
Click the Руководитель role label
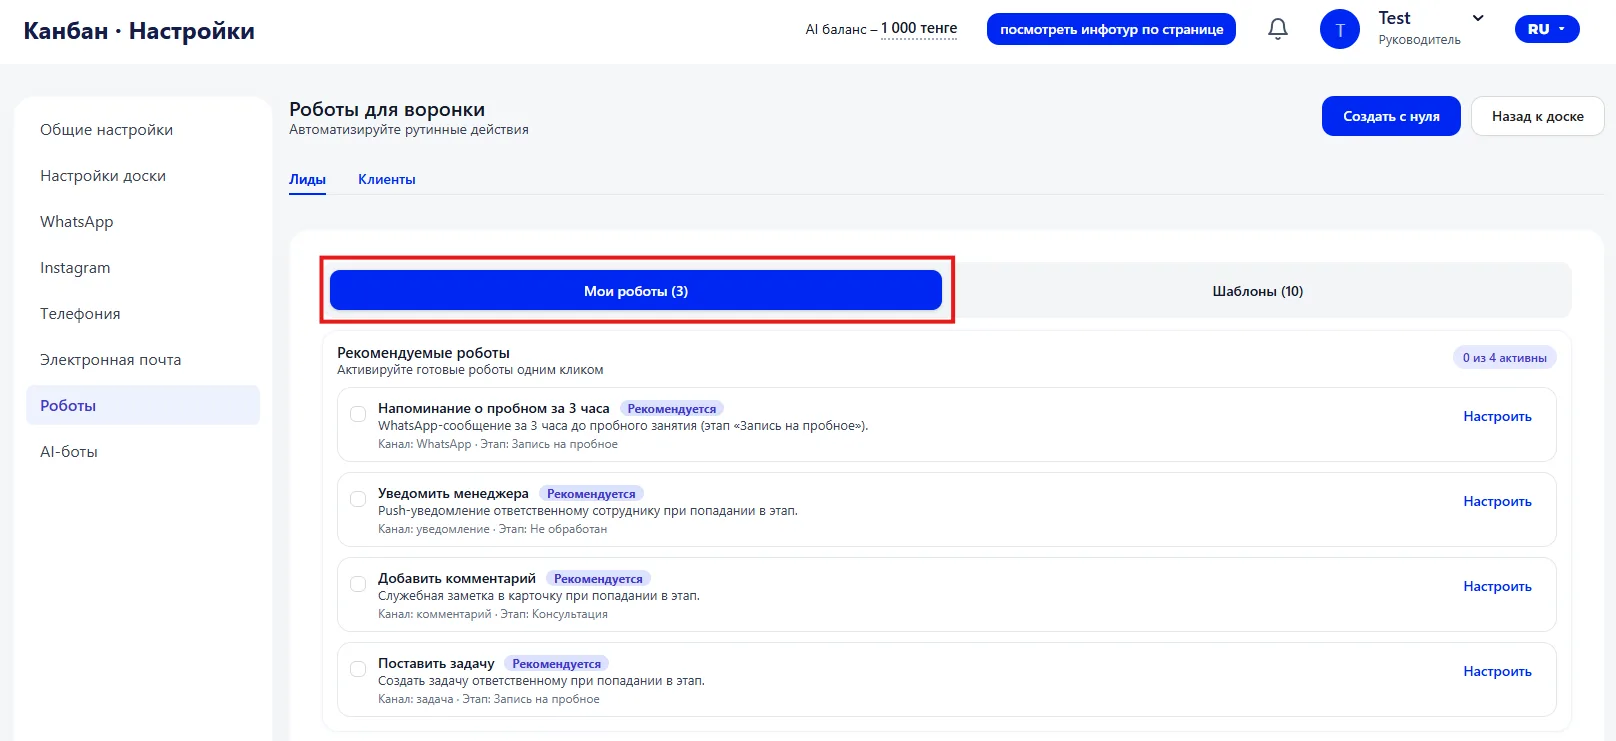[x=1419, y=40]
